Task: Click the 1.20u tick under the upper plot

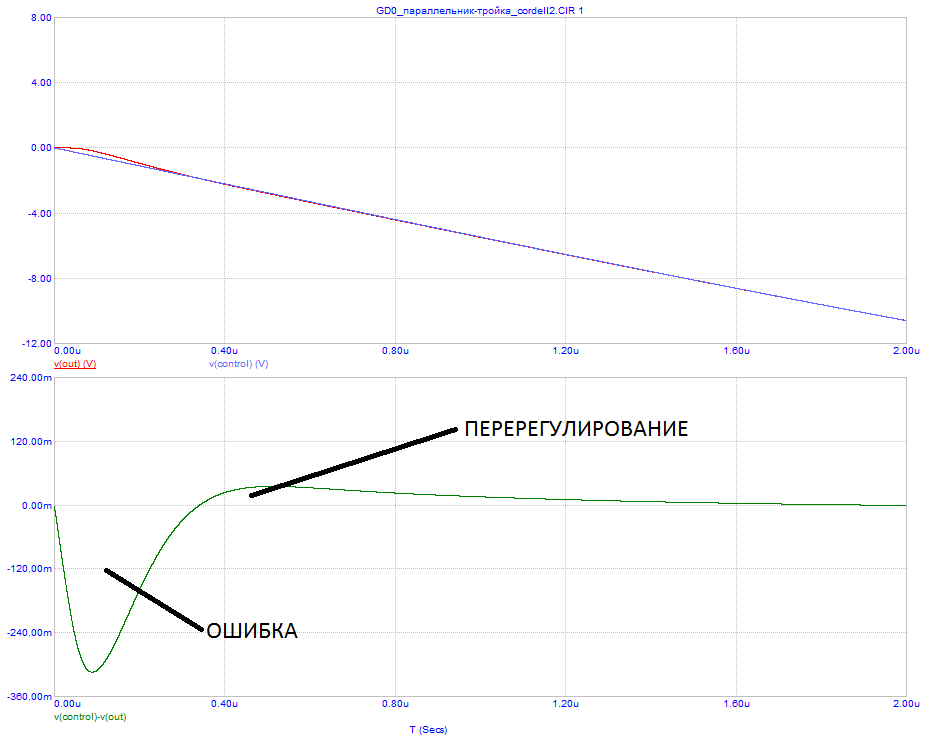Action: pyautogui.click(x=566, y=351)
